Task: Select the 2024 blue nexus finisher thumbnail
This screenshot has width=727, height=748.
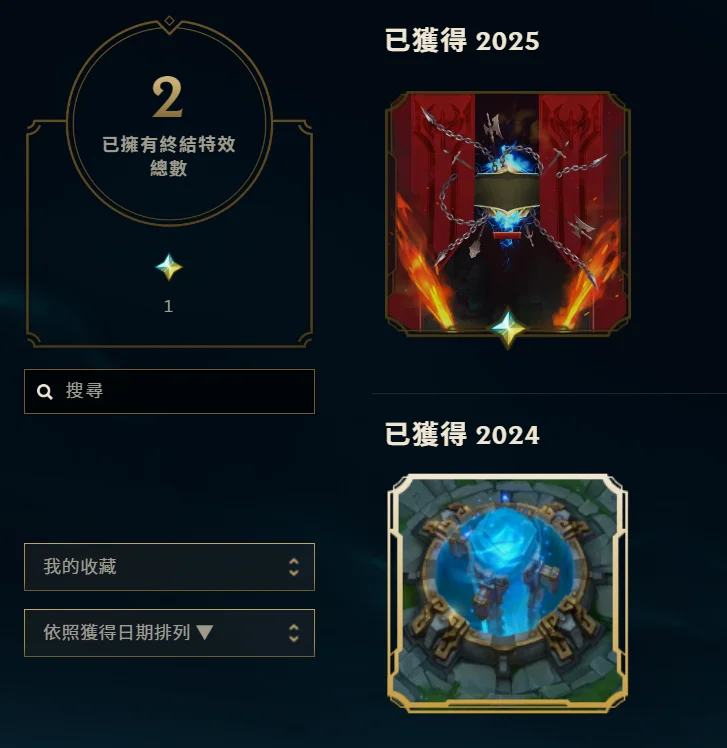Action: (x=508, y=593)
